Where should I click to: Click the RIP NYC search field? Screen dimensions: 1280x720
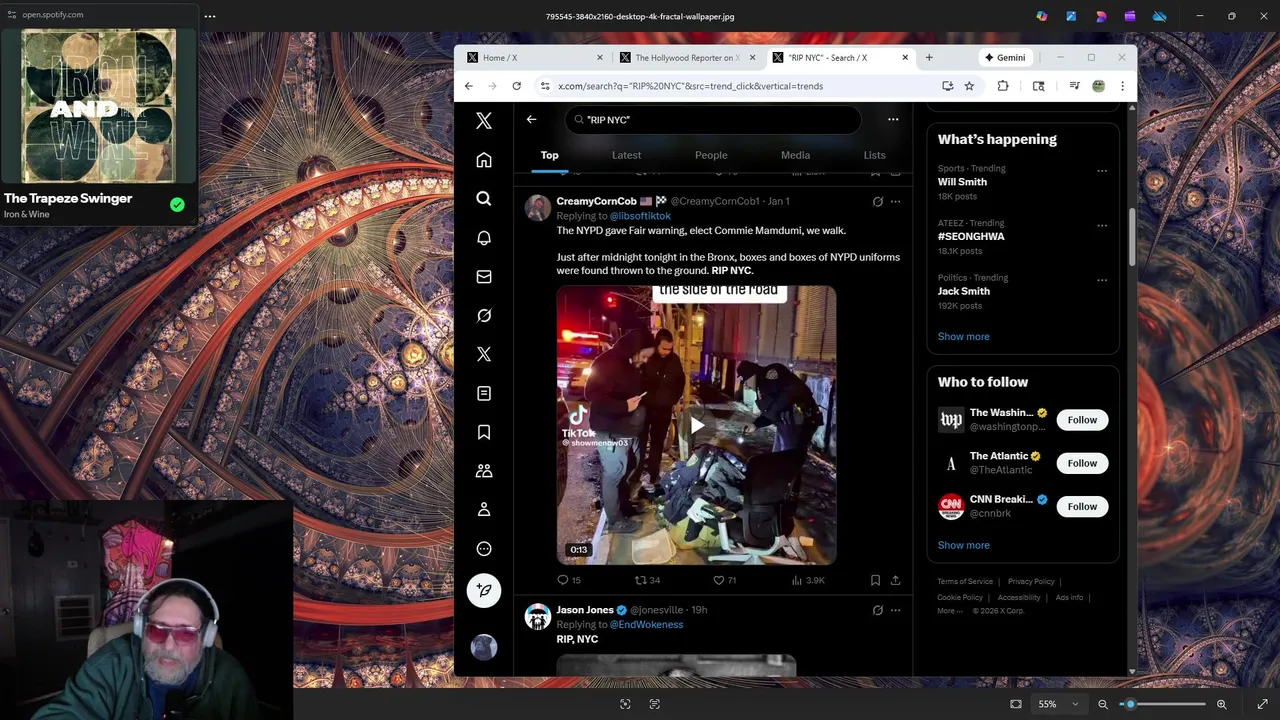pos(713,119)
